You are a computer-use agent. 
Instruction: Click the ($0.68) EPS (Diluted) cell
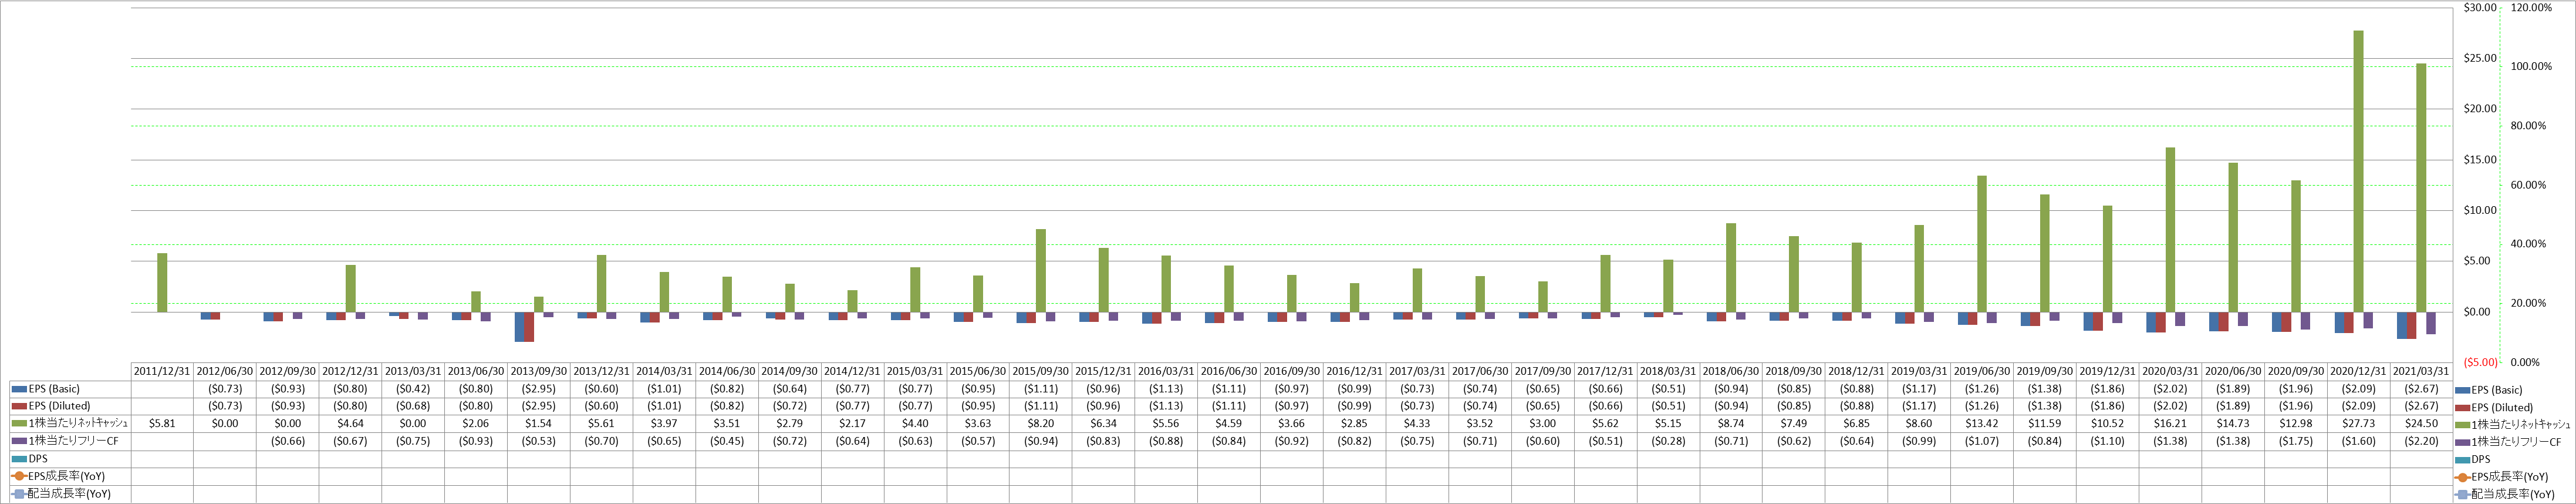[413, 406]
